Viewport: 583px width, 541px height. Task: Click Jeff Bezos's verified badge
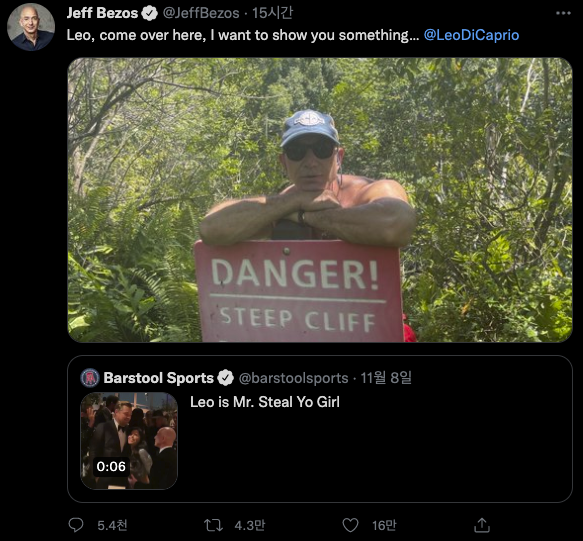pos(149,13)
